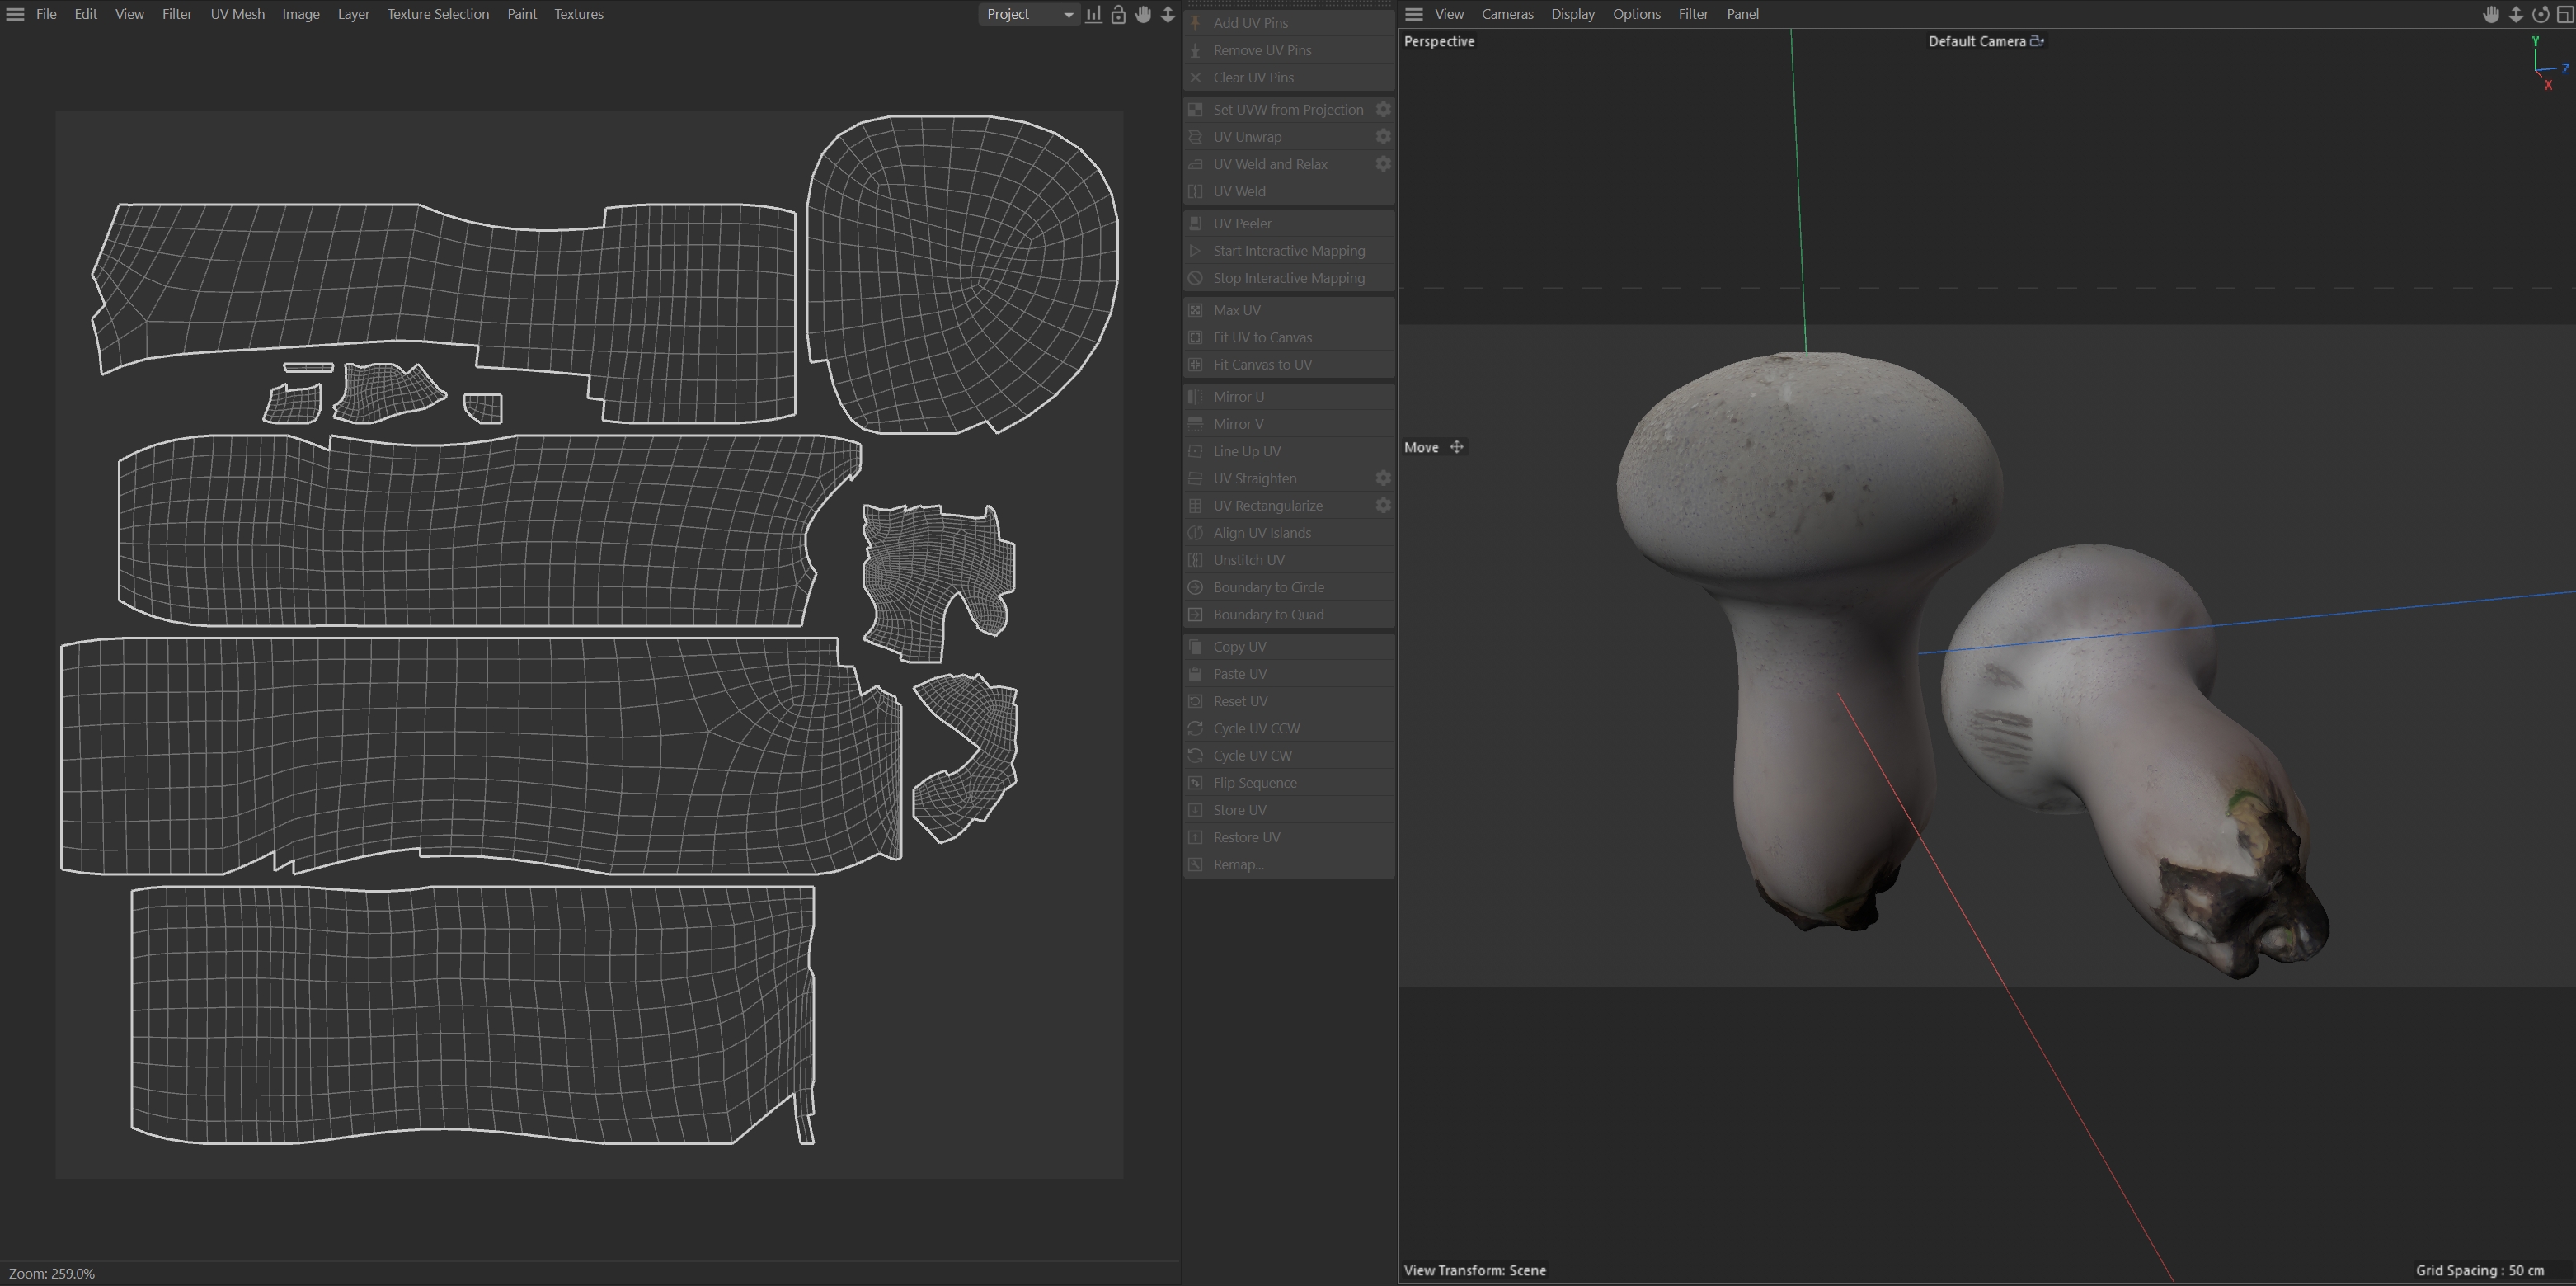Screen dimensions: 2576x1286
Task: Toggle the lock icon in UV editor
Action: pos(1118,14)
